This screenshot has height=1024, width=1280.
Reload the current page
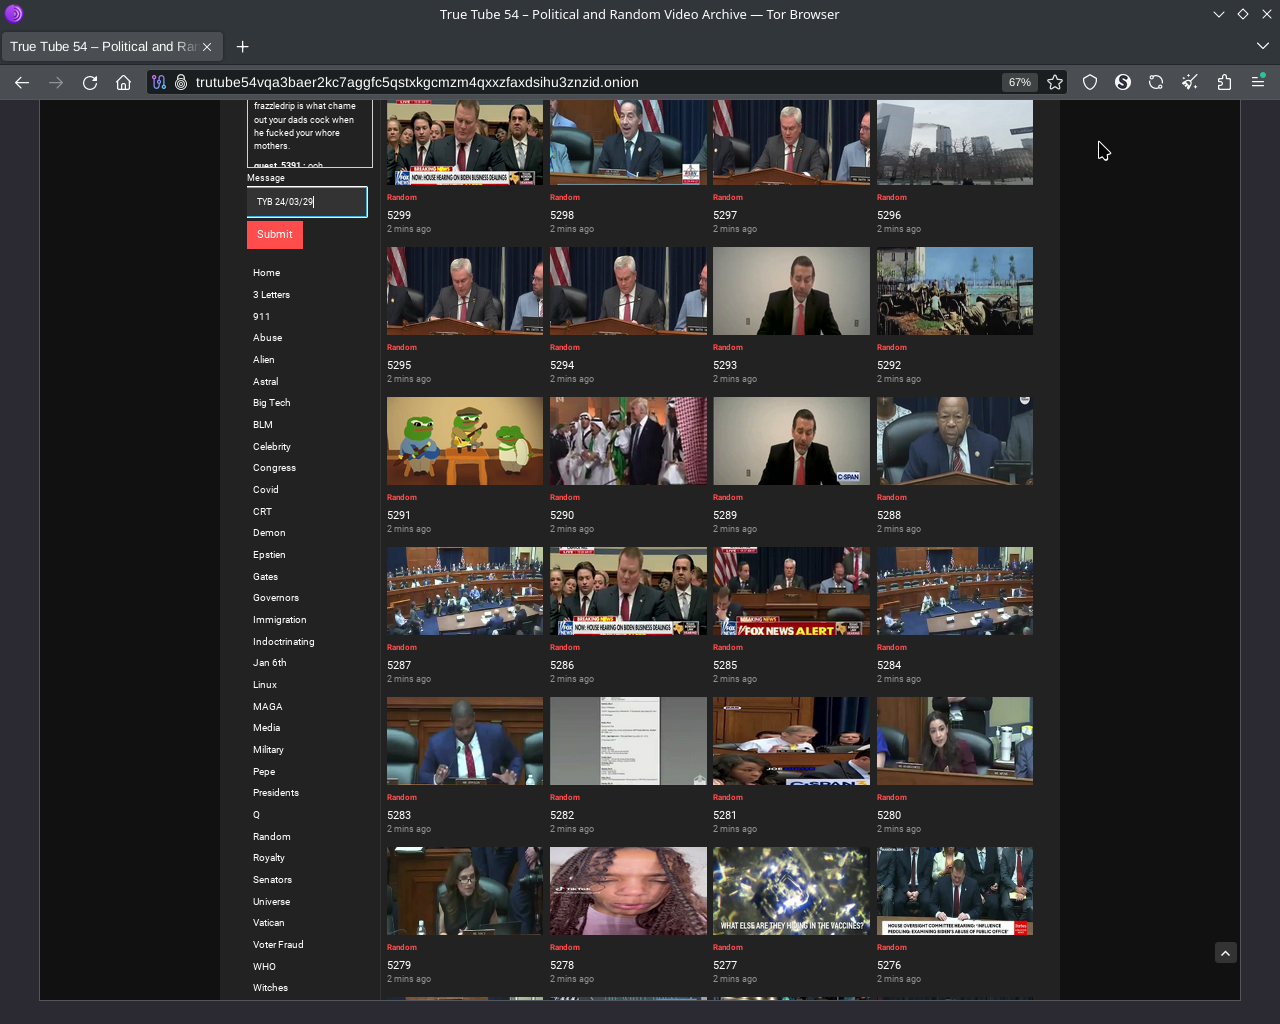coord(90,83)
